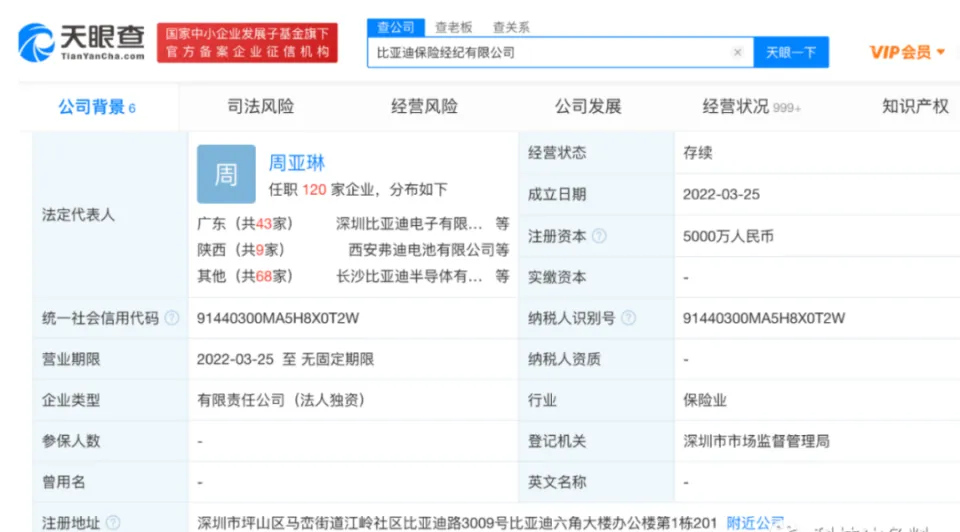
Task: Select the 知识产权 tab
Action: (x=915, y=106)
